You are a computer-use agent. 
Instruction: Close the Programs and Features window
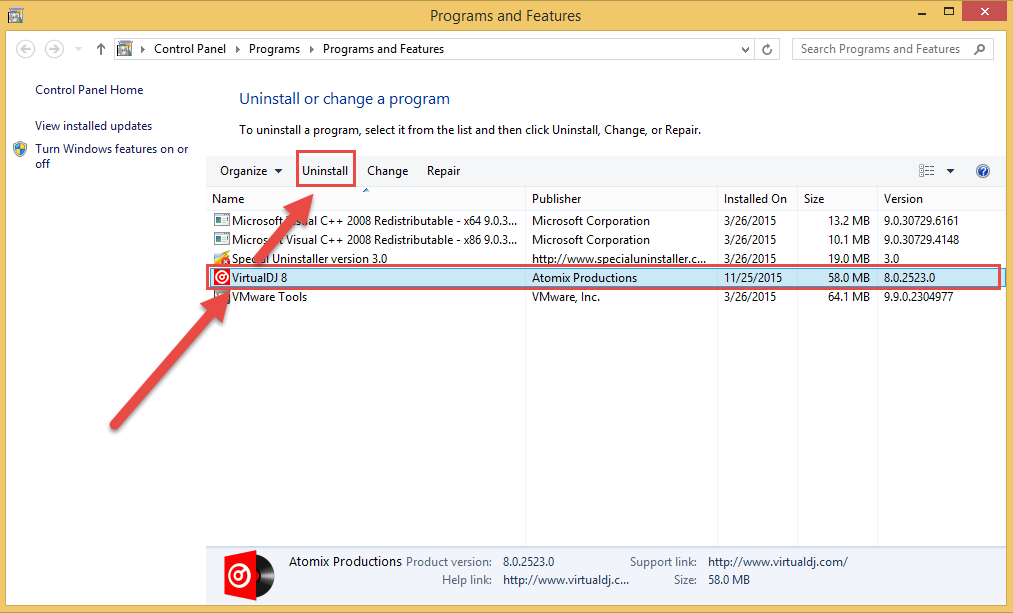985,12
